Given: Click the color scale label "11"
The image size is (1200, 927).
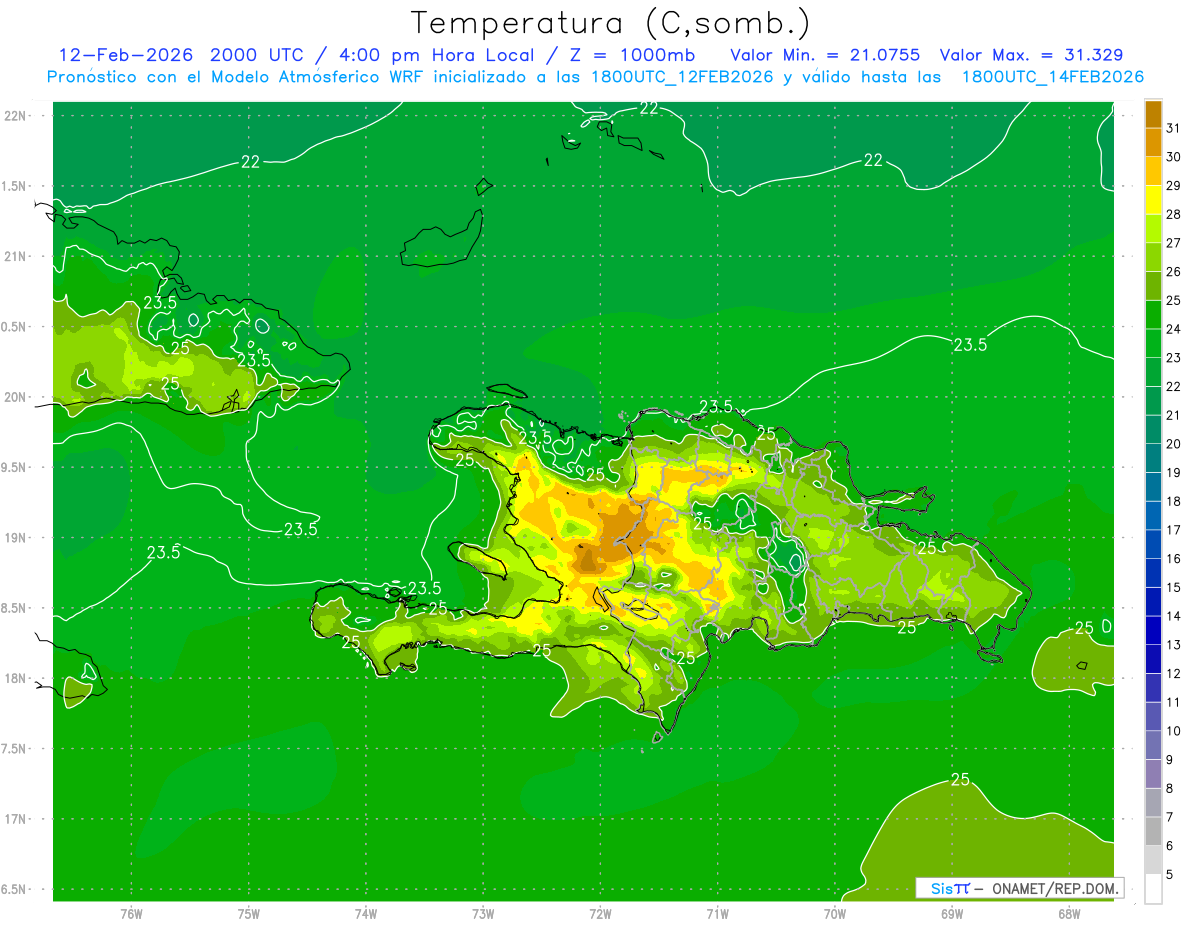Looking at the screenshot, I should point(1174,702).
